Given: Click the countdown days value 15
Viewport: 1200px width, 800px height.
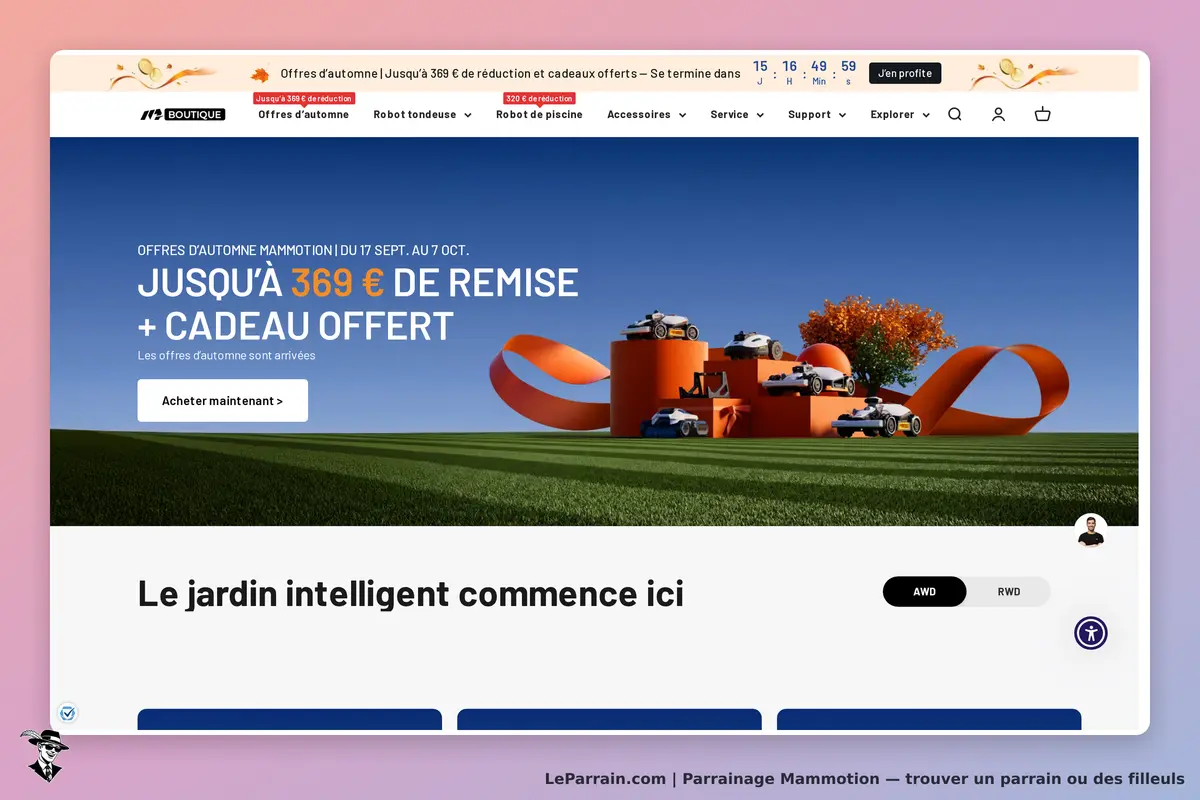Looking at the screenshot, I should point(760,67).
